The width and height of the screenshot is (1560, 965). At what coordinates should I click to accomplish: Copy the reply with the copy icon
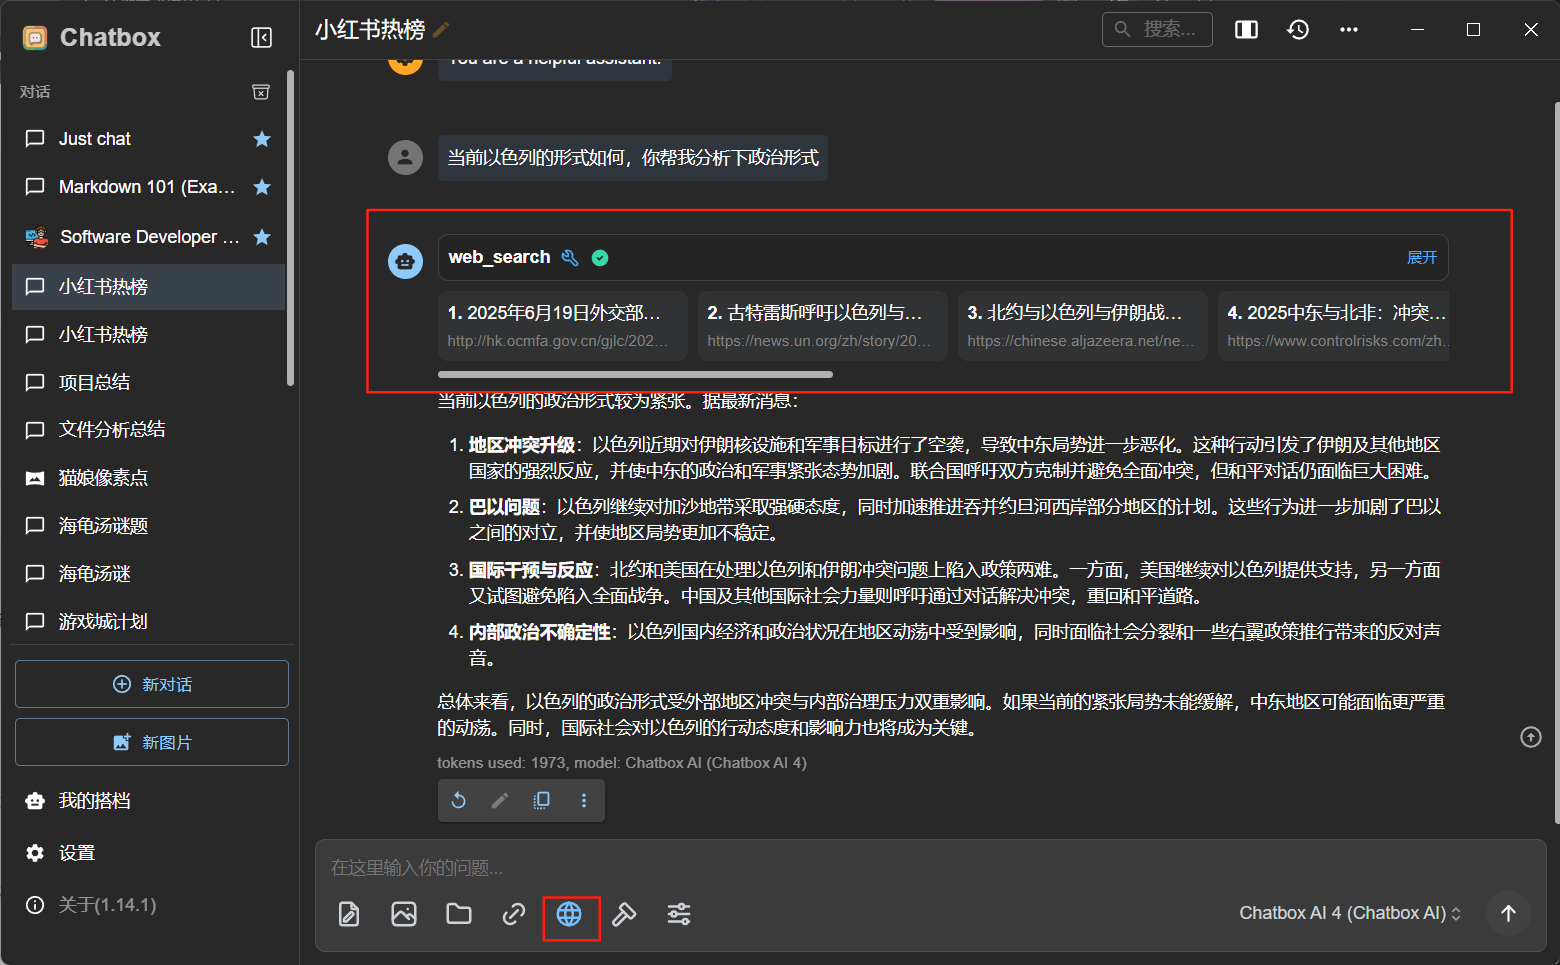coord(542,800)
